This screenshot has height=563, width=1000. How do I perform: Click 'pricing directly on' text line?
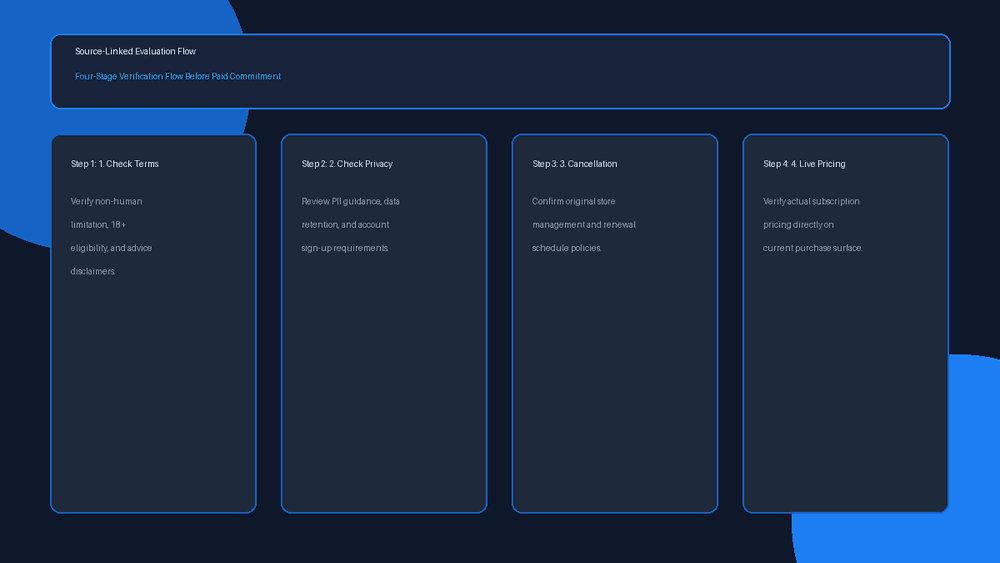(x=798, y=224)
